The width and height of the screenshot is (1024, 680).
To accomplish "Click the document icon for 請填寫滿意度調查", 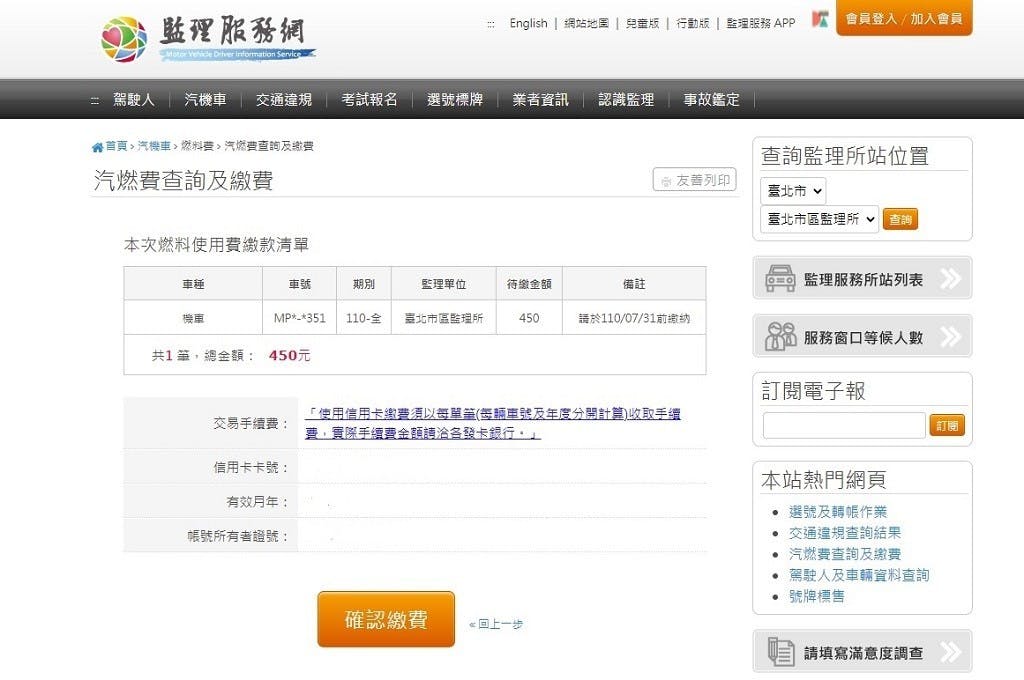I will click(x=780, y=652).
